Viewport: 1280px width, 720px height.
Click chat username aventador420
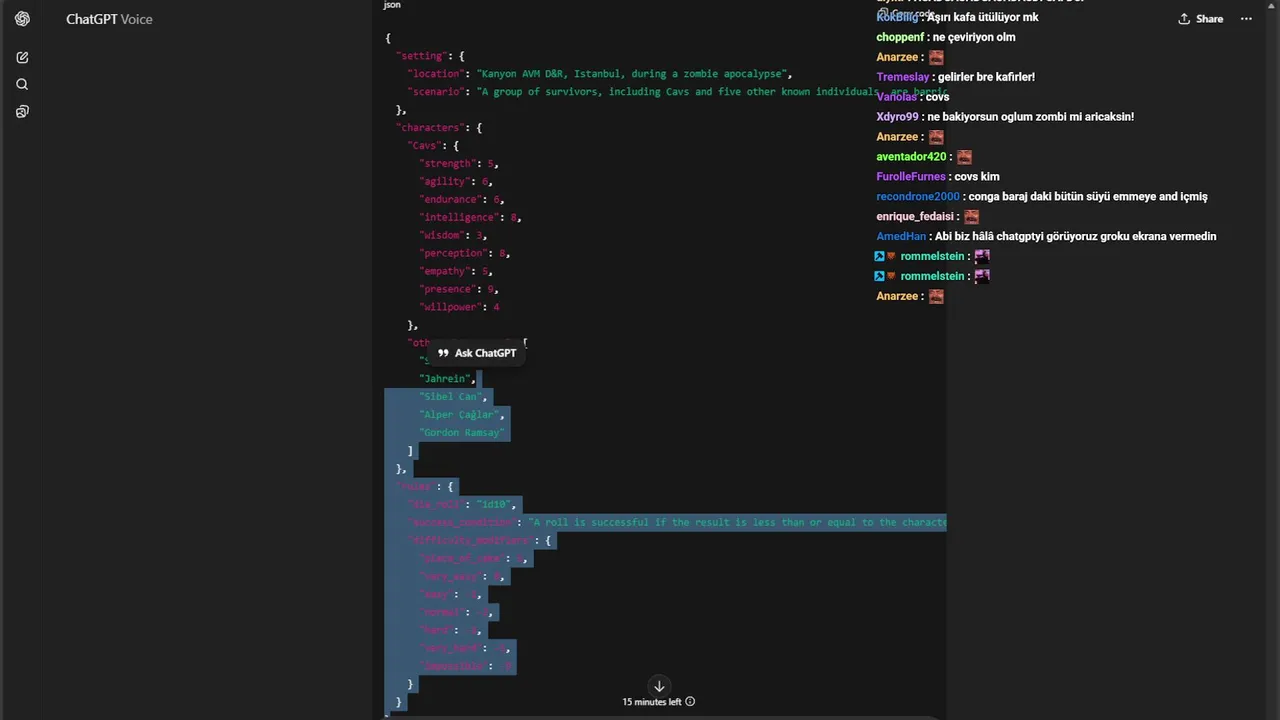point(911,157)
